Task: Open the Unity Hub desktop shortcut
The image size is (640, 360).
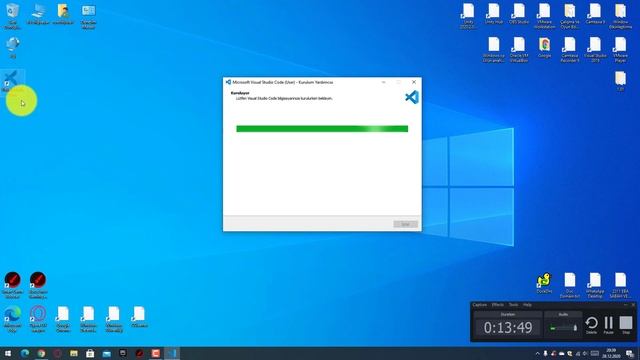Action: point(493,14)
